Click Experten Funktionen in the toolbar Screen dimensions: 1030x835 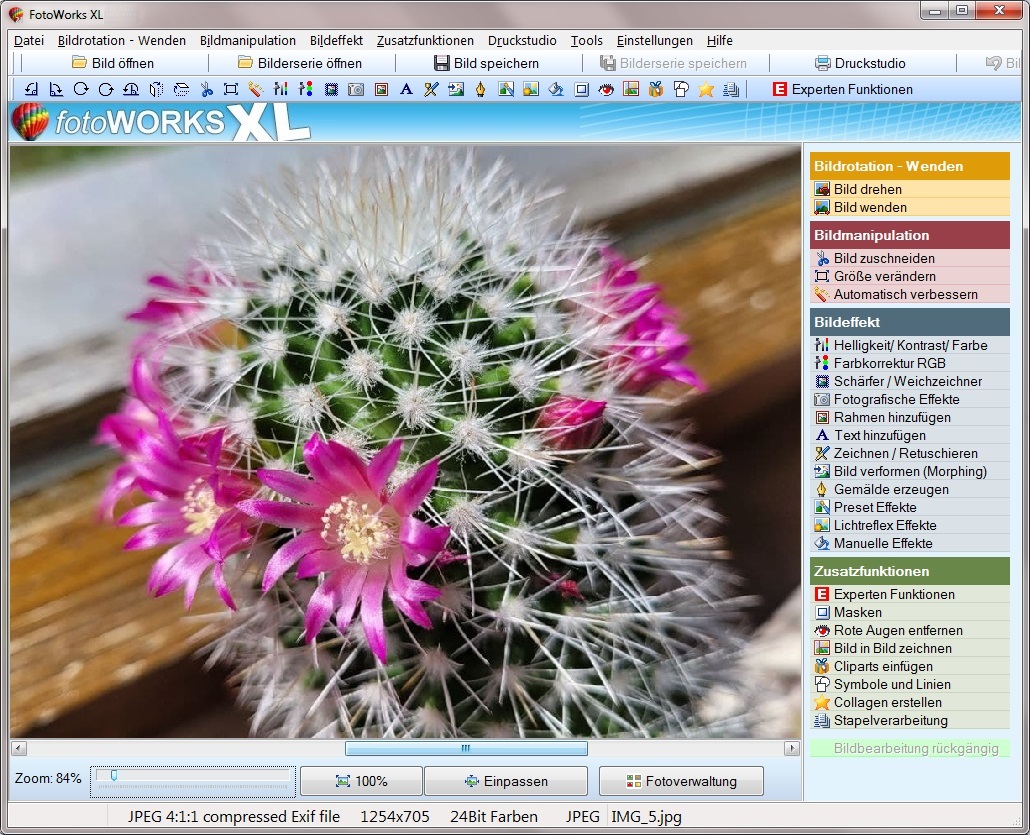pos(843,89)
